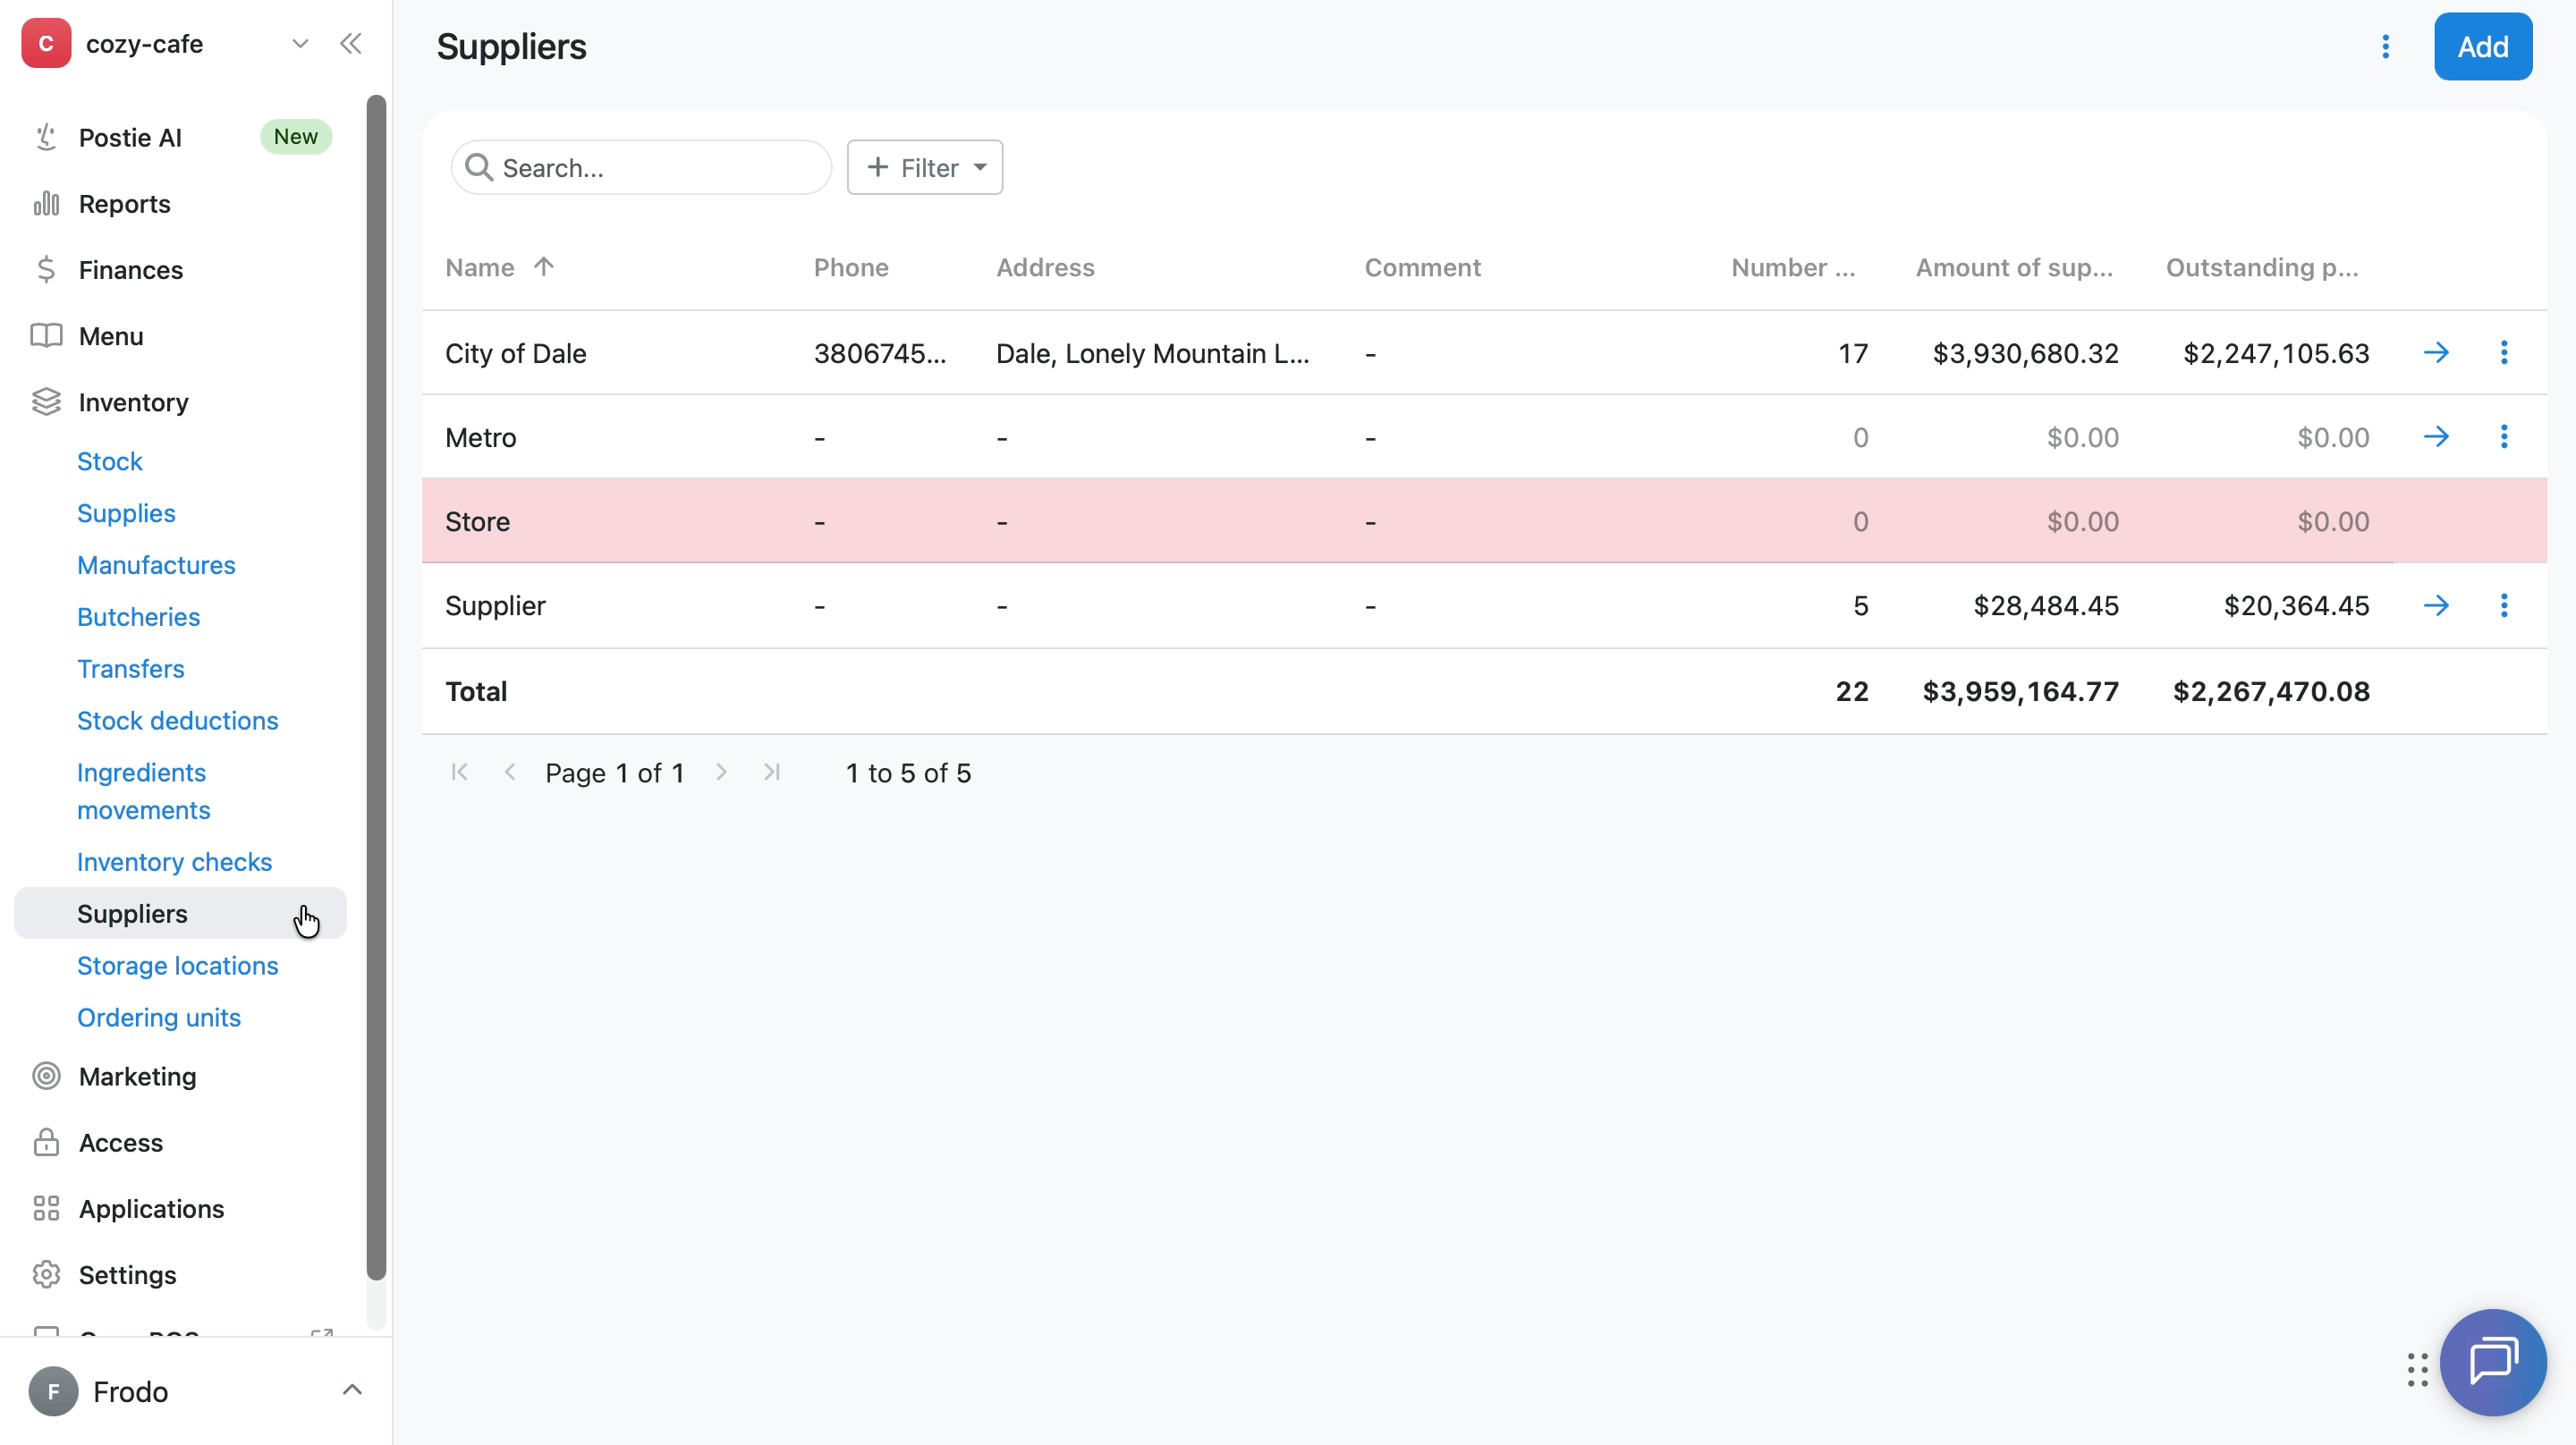Open City of Dale supplier arrow

(x=2436, y=352)
